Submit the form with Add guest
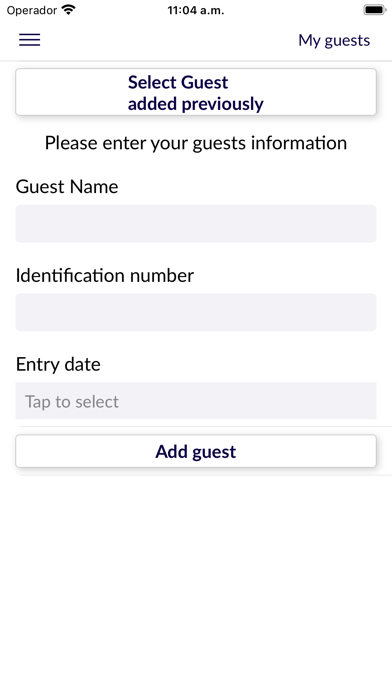 click(196, 451)
